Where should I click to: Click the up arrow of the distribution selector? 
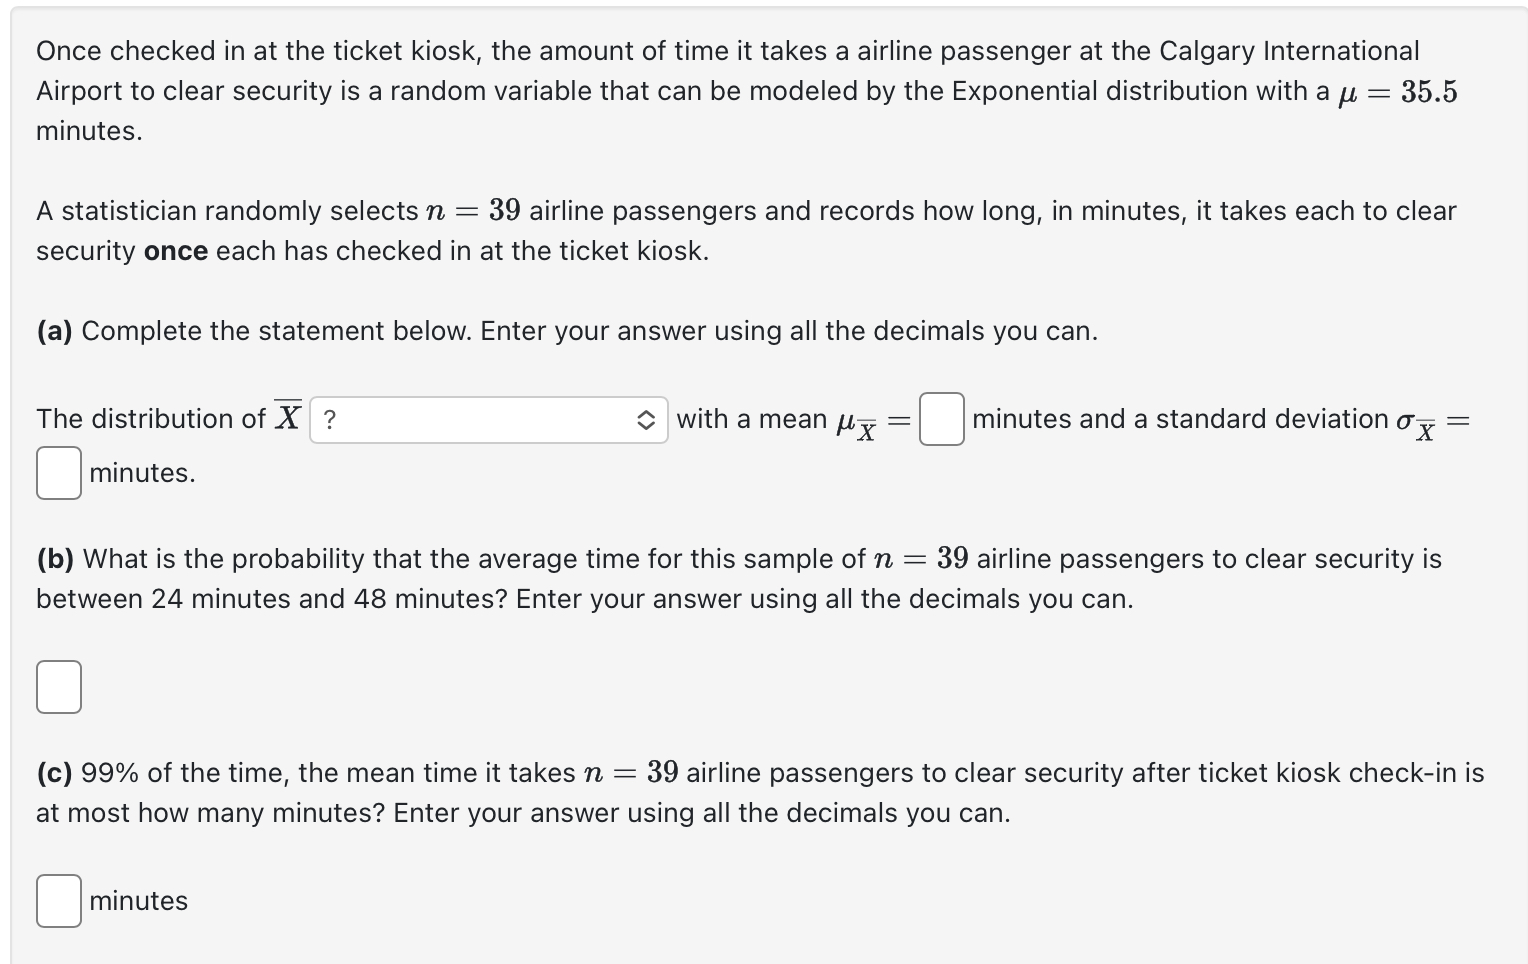tap(648, 412)
